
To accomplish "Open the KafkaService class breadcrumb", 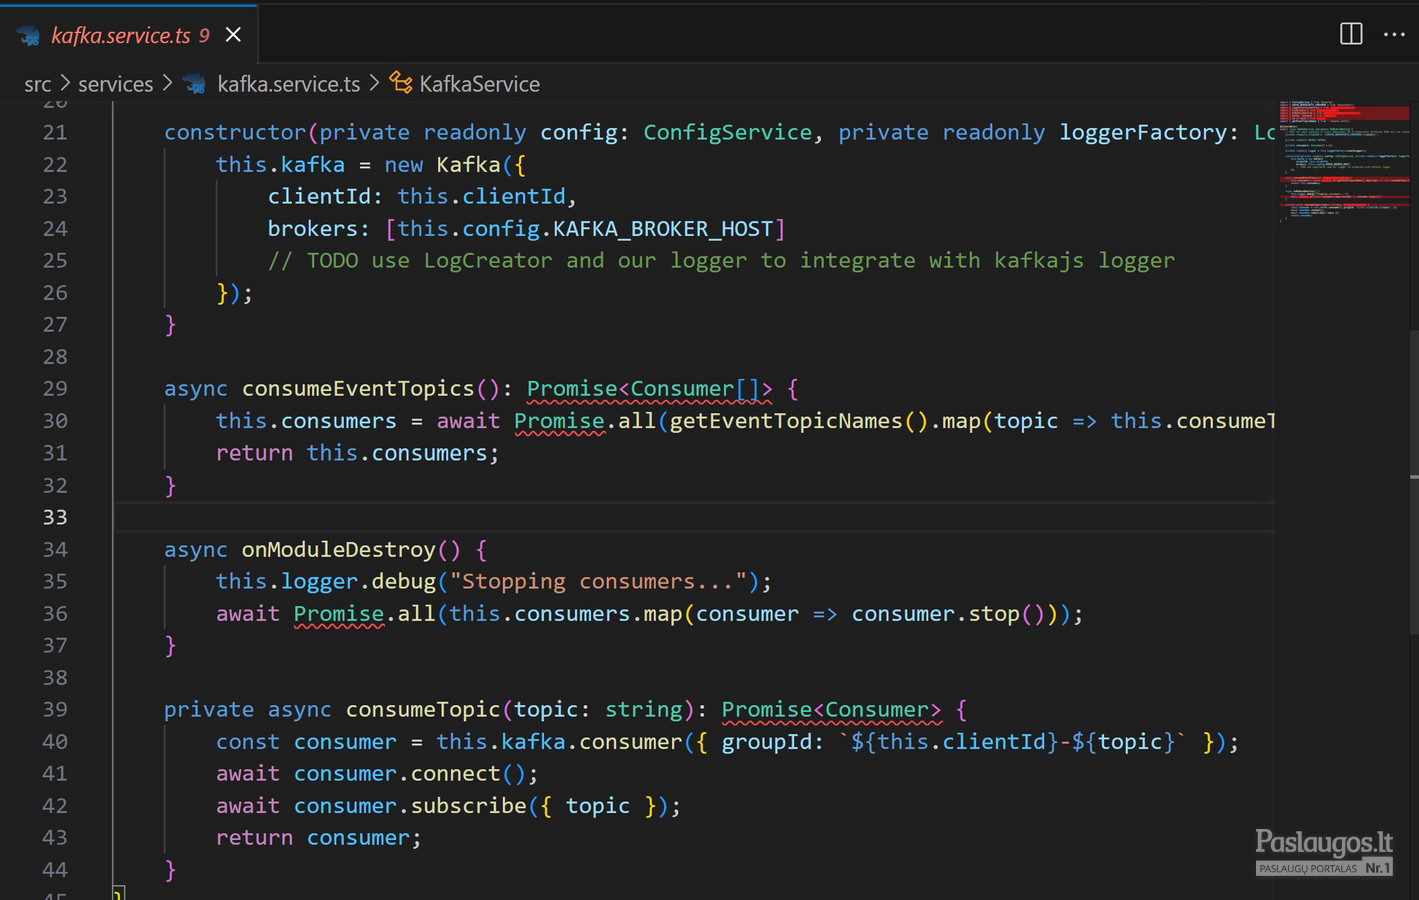I will click(x=479, y=84).
